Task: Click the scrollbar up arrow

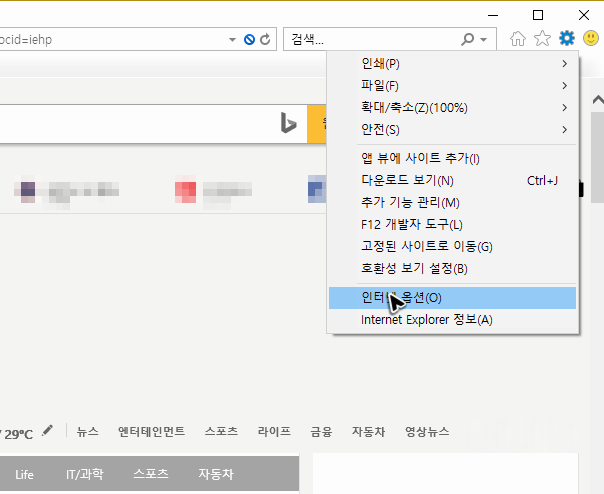Action: pyautogui.click(x=598, y=100)
